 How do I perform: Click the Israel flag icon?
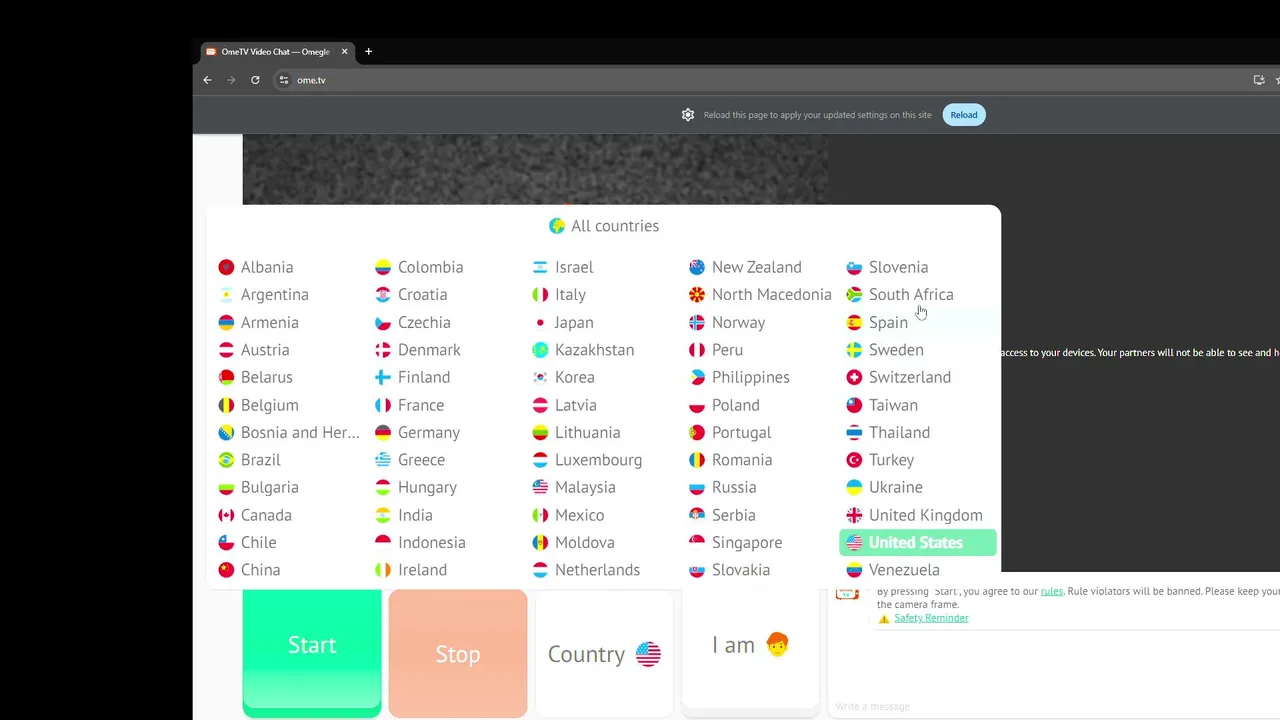click(x=540, y=267)
